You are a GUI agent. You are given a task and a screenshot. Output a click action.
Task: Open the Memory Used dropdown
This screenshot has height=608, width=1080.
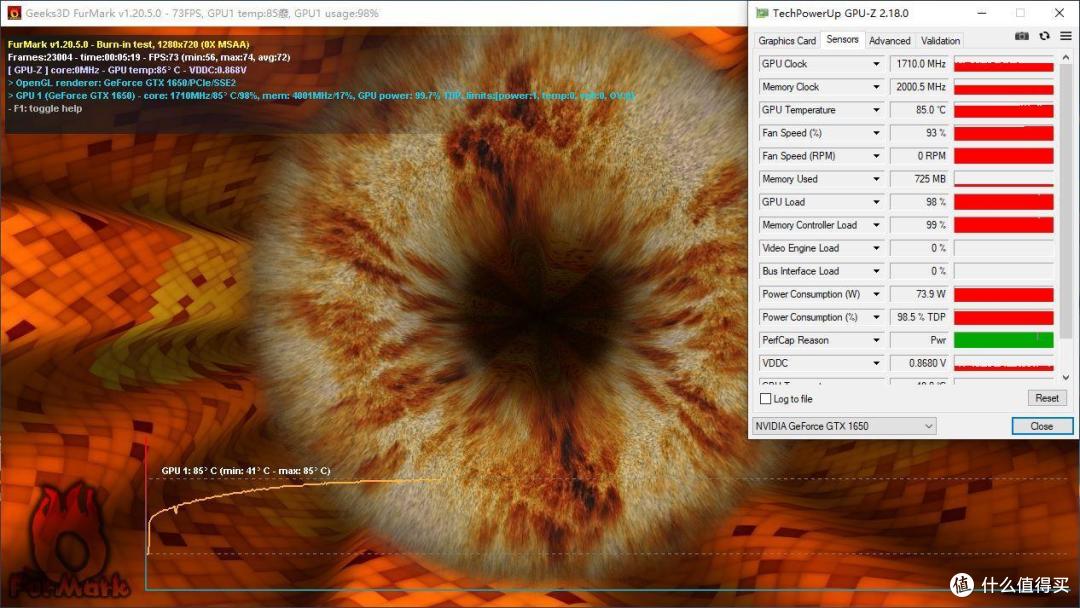click(x=876, y=179)
